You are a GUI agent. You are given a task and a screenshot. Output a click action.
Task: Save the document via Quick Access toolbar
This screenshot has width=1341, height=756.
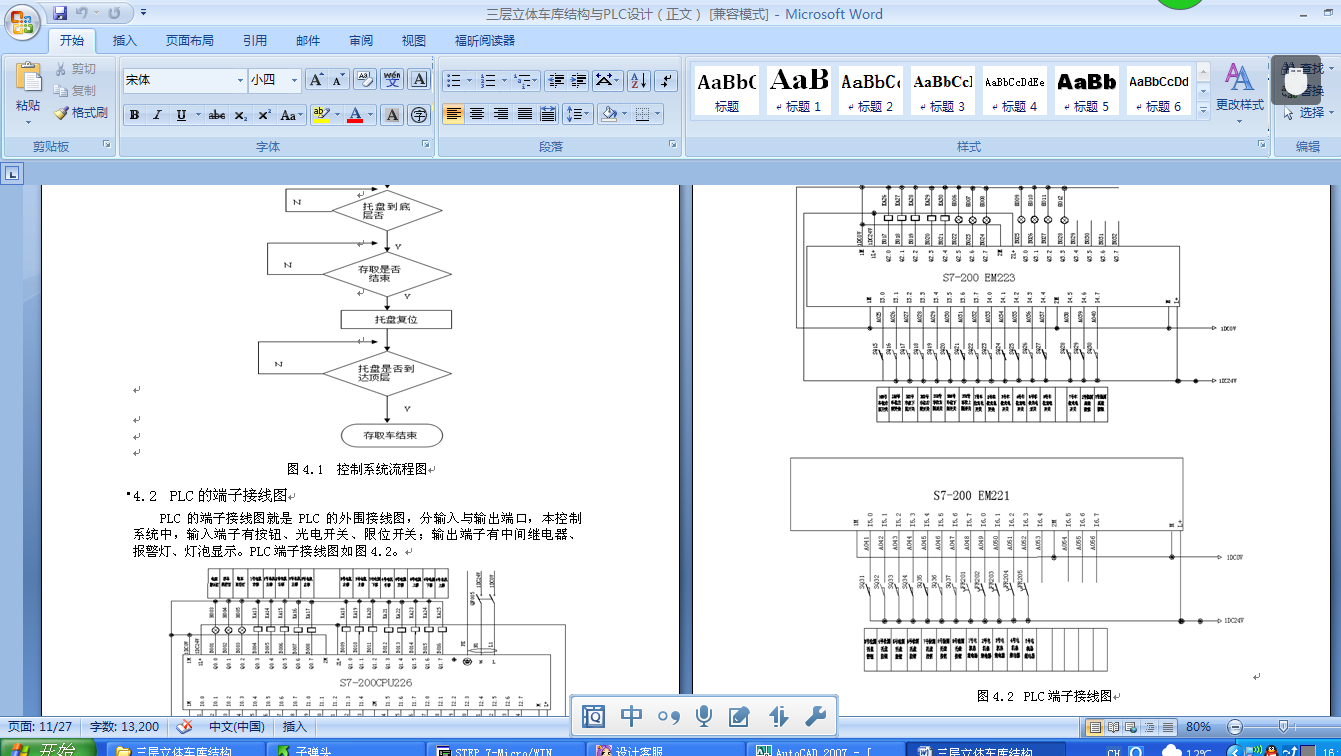pos(60,13)
